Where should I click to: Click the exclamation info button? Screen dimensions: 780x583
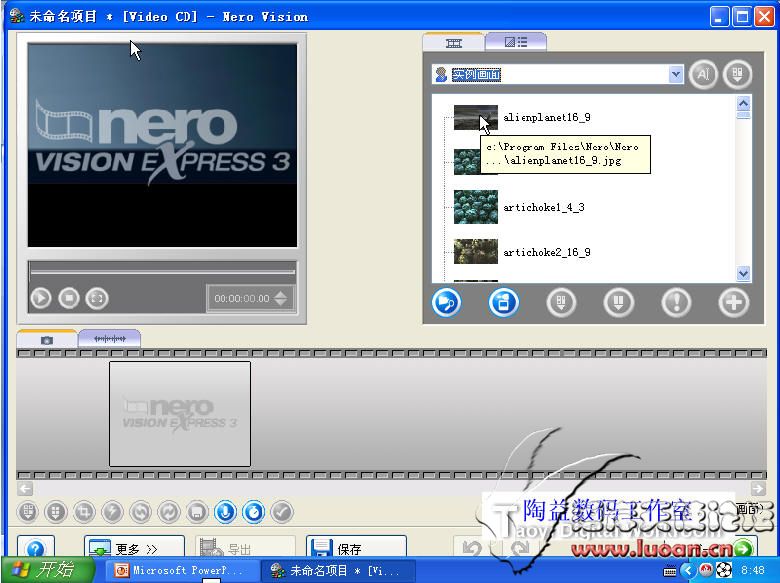click(676, 302)
